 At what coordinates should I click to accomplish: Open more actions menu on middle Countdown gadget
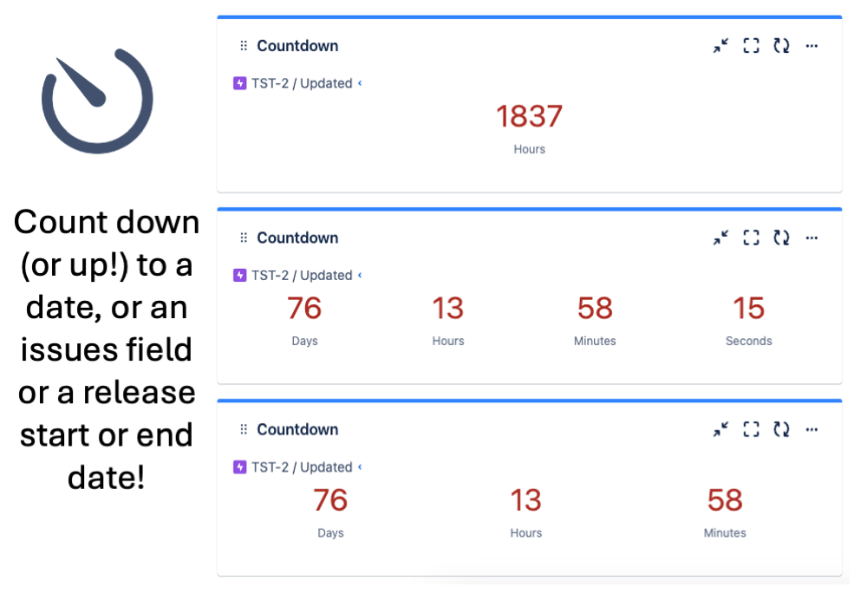click(x=812, y=238)
